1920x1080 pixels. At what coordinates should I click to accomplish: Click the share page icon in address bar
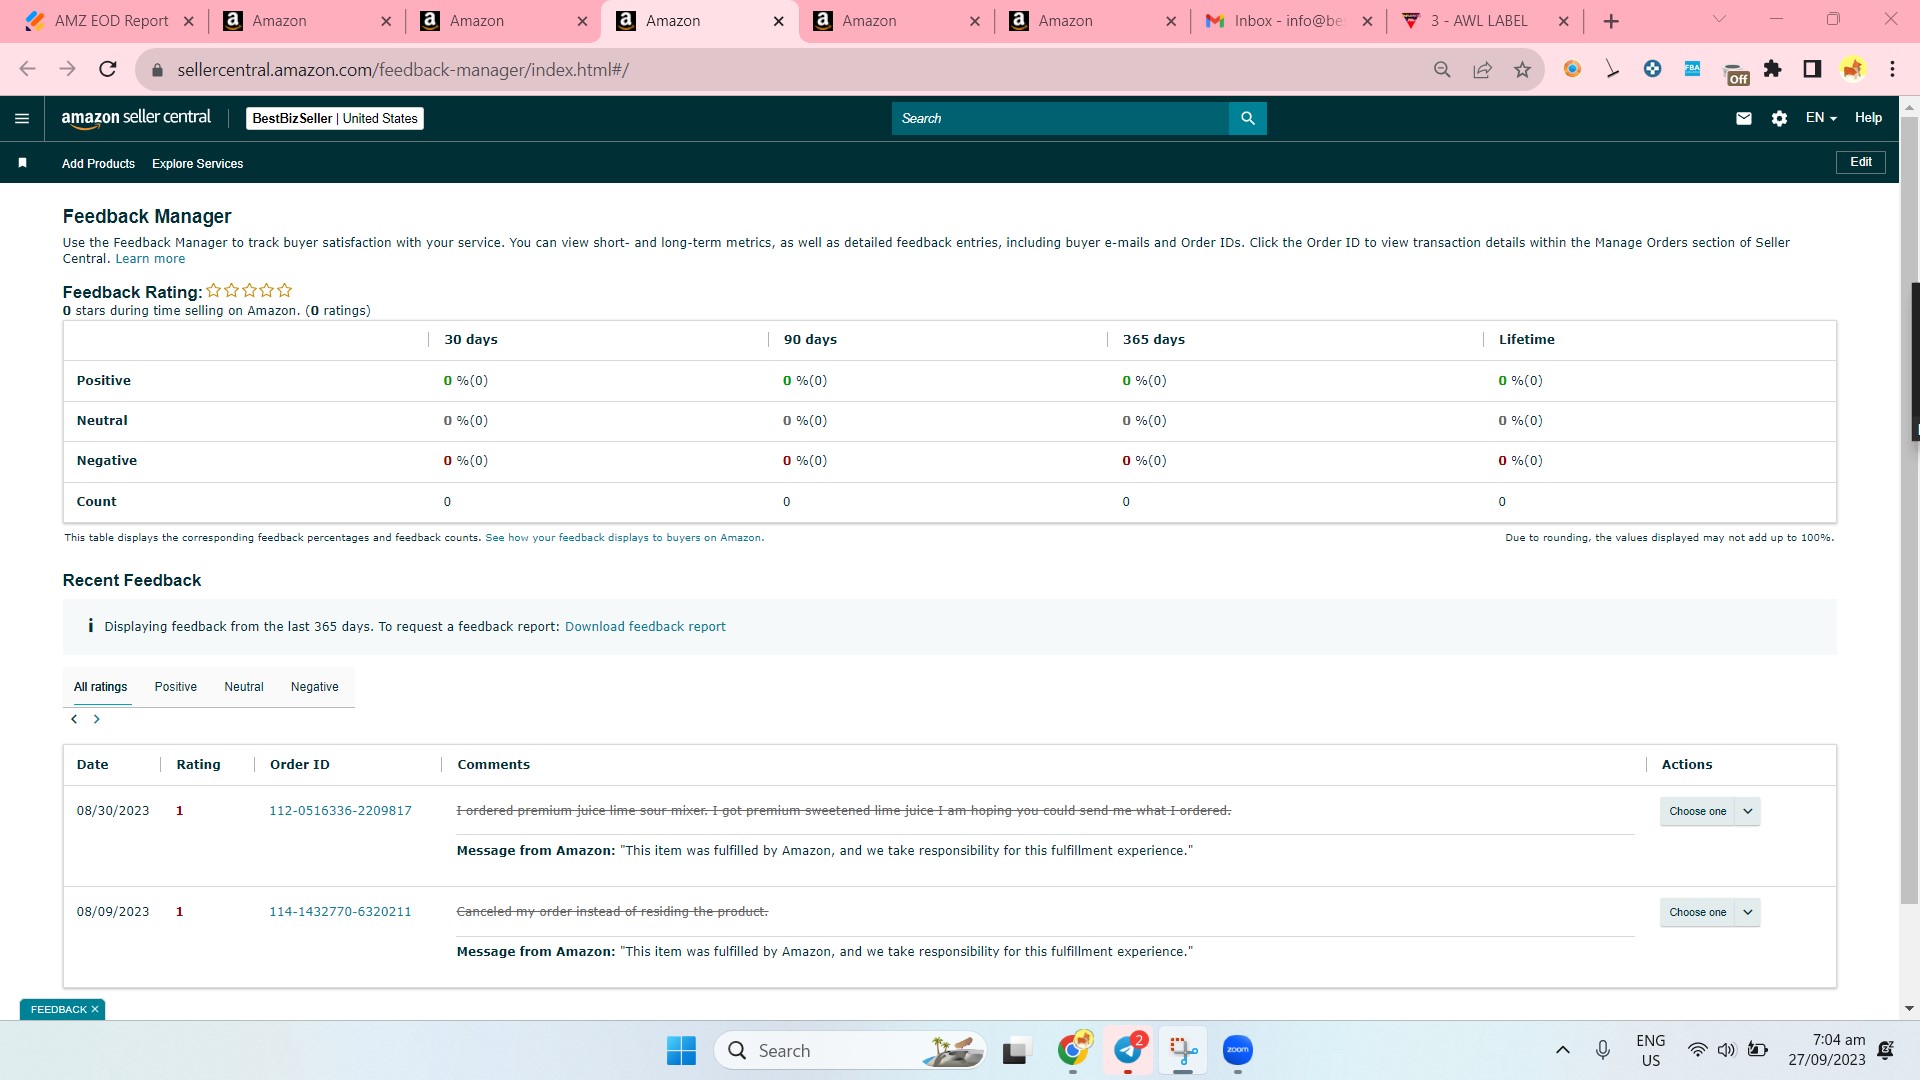pyautogui.click(x=1482, y=69)
